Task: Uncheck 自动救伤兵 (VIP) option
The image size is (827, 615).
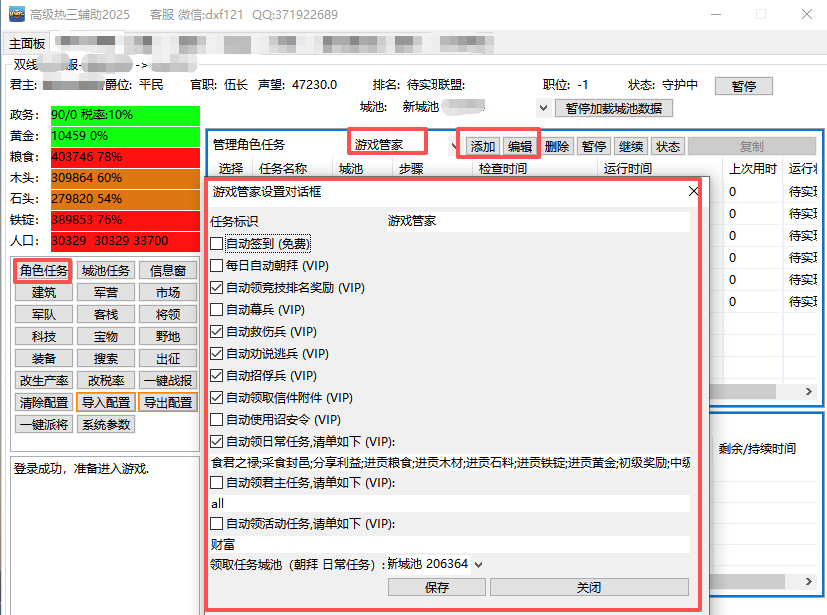Action: (217, 332)
